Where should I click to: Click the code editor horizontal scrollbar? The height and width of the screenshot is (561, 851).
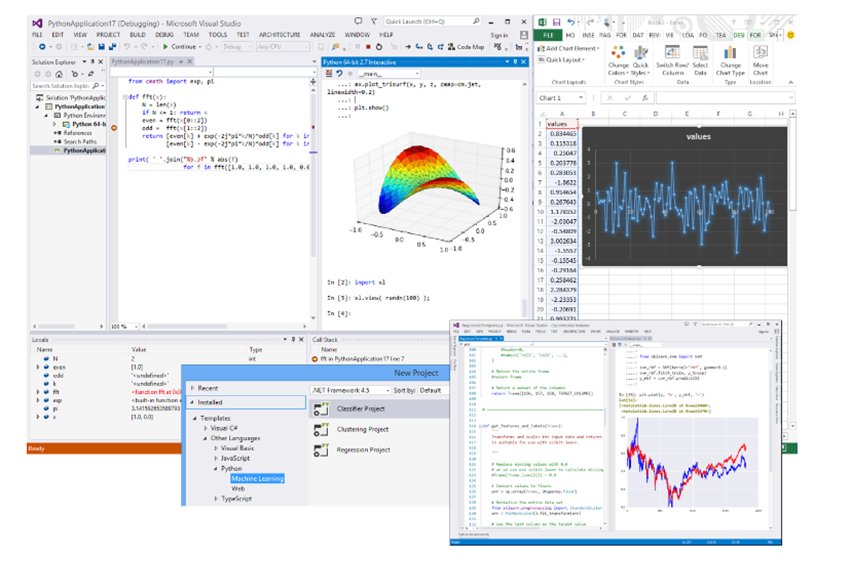[224, 327]
